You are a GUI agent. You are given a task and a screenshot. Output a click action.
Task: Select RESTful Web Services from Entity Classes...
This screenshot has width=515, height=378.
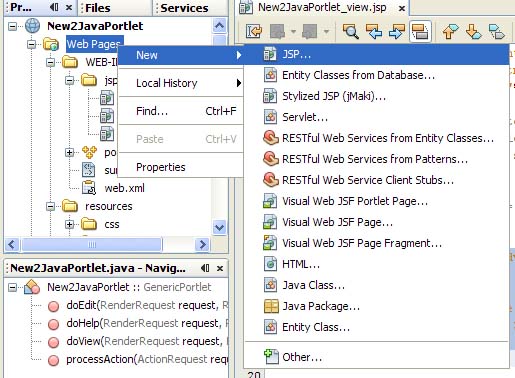click(376, 138)
